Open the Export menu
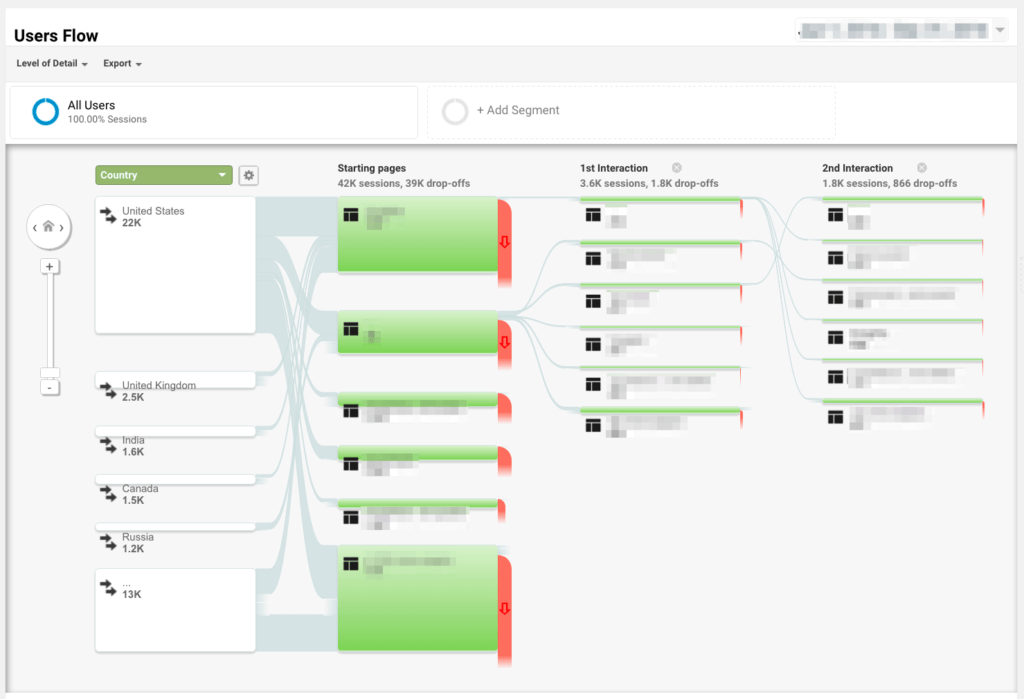This screenshot has width=1024, height=699. (119, 63)
